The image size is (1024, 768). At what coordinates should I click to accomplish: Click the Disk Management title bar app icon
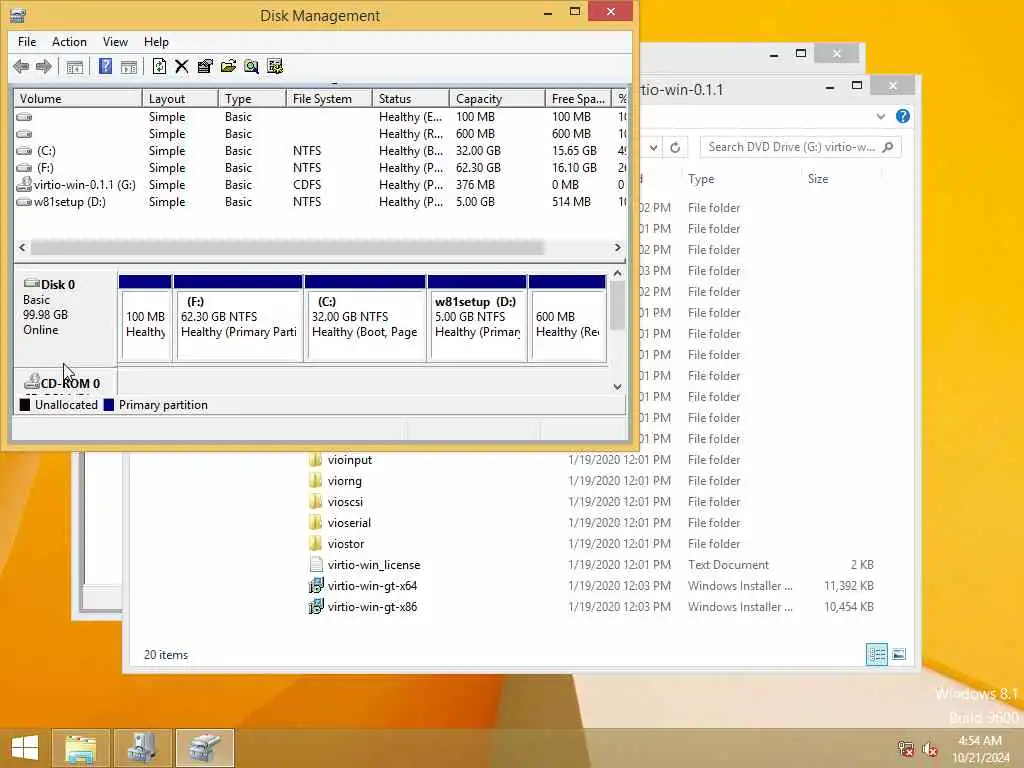tap(18, 15)
